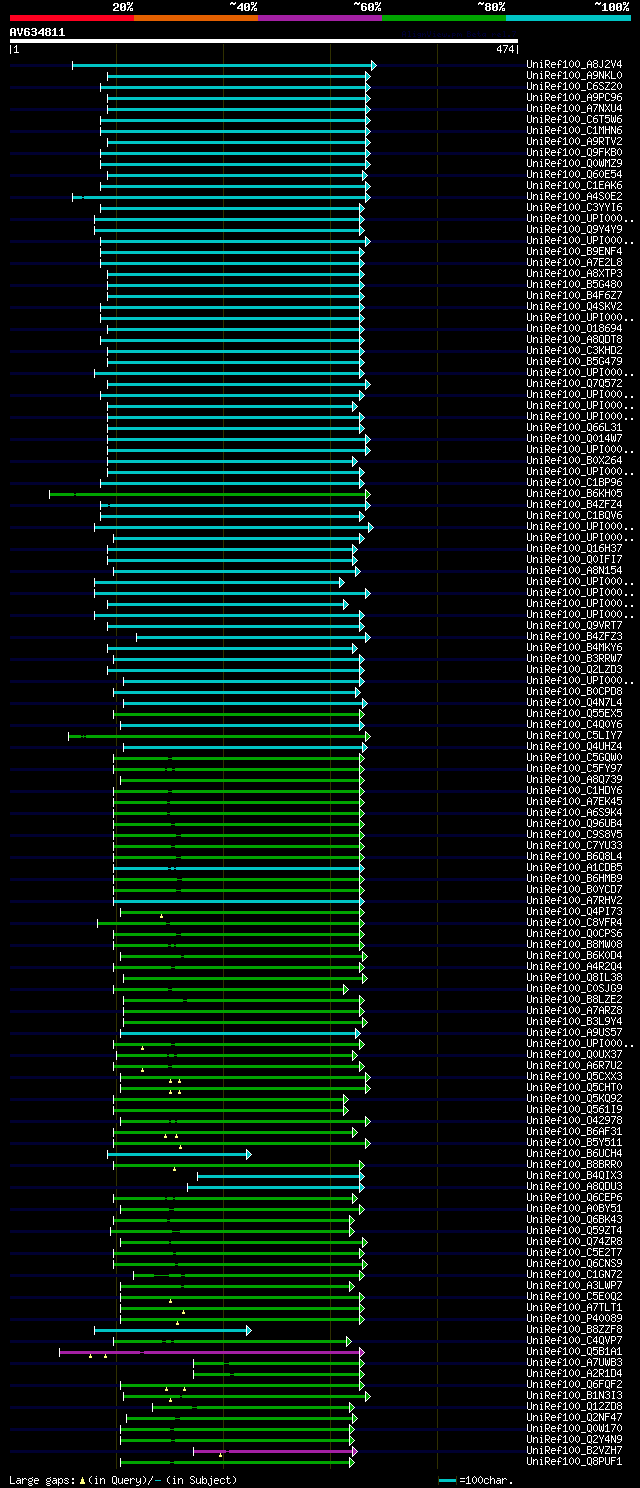The image size is (640, 1488).
Task: Select the UniRef100_Q96UB4 label
Action: click(574, 824)
